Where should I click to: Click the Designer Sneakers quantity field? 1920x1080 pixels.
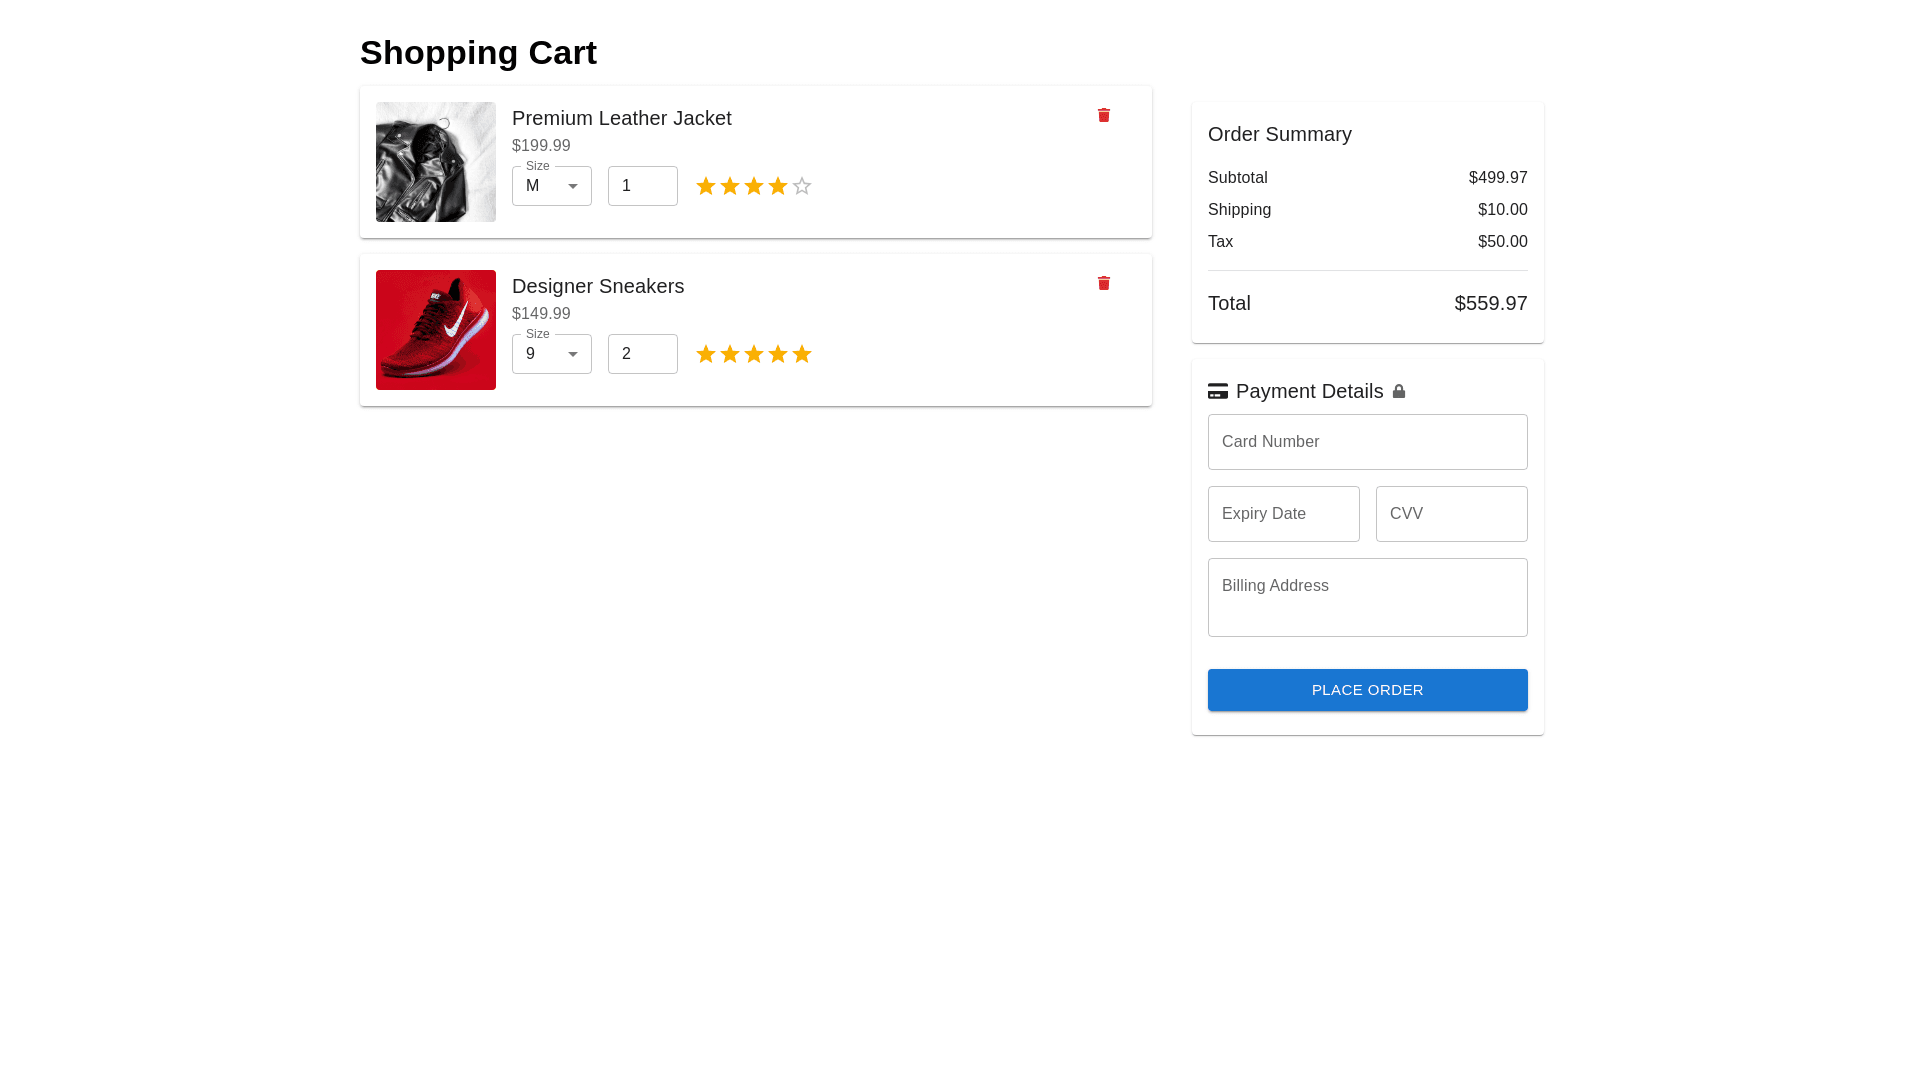[x=643, y=355]
